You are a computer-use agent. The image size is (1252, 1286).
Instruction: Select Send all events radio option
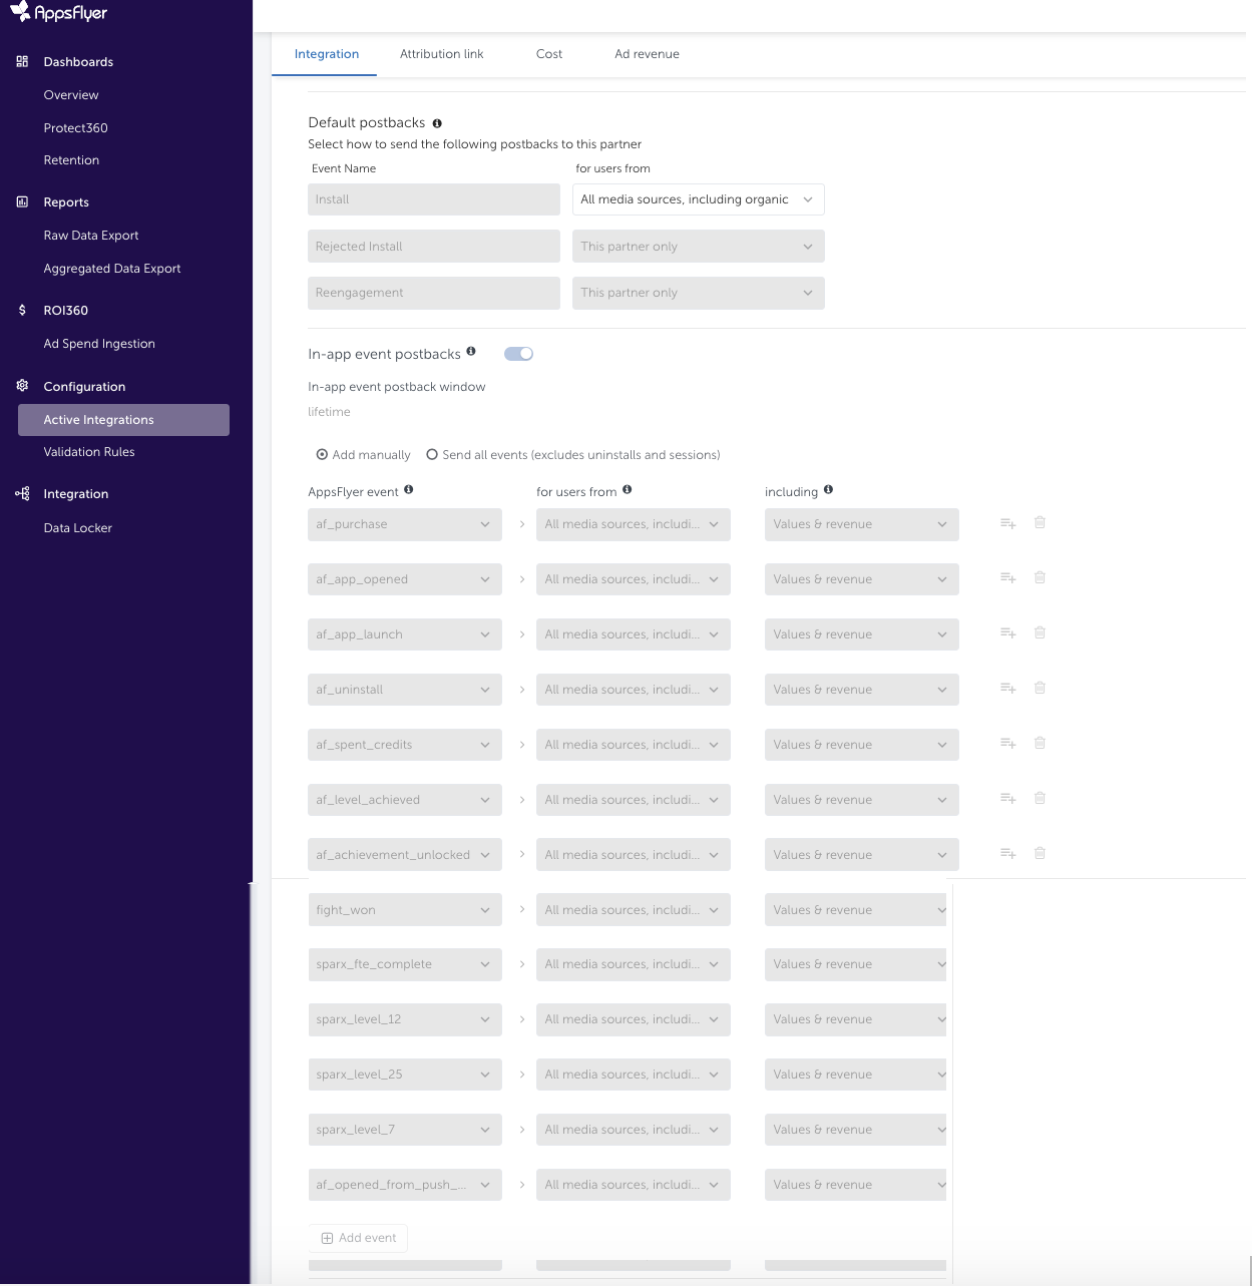coord(432,455)
